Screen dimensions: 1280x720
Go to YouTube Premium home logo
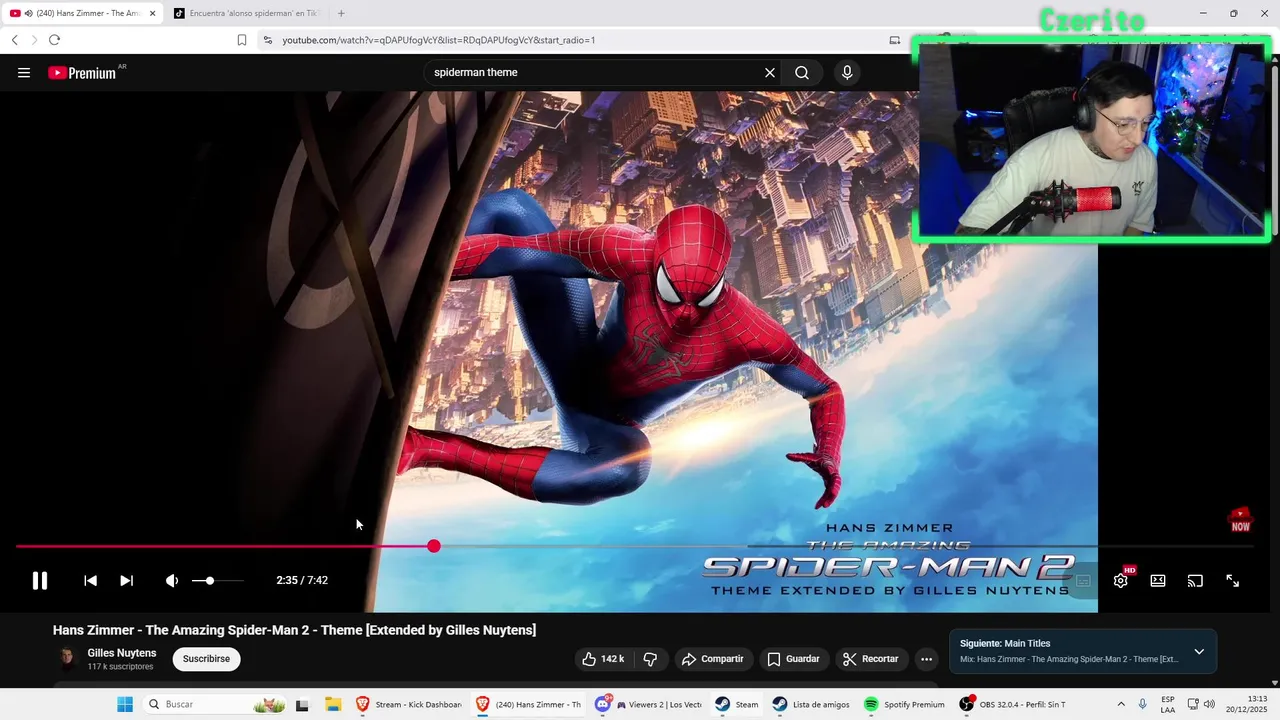[x=82, y=73]
